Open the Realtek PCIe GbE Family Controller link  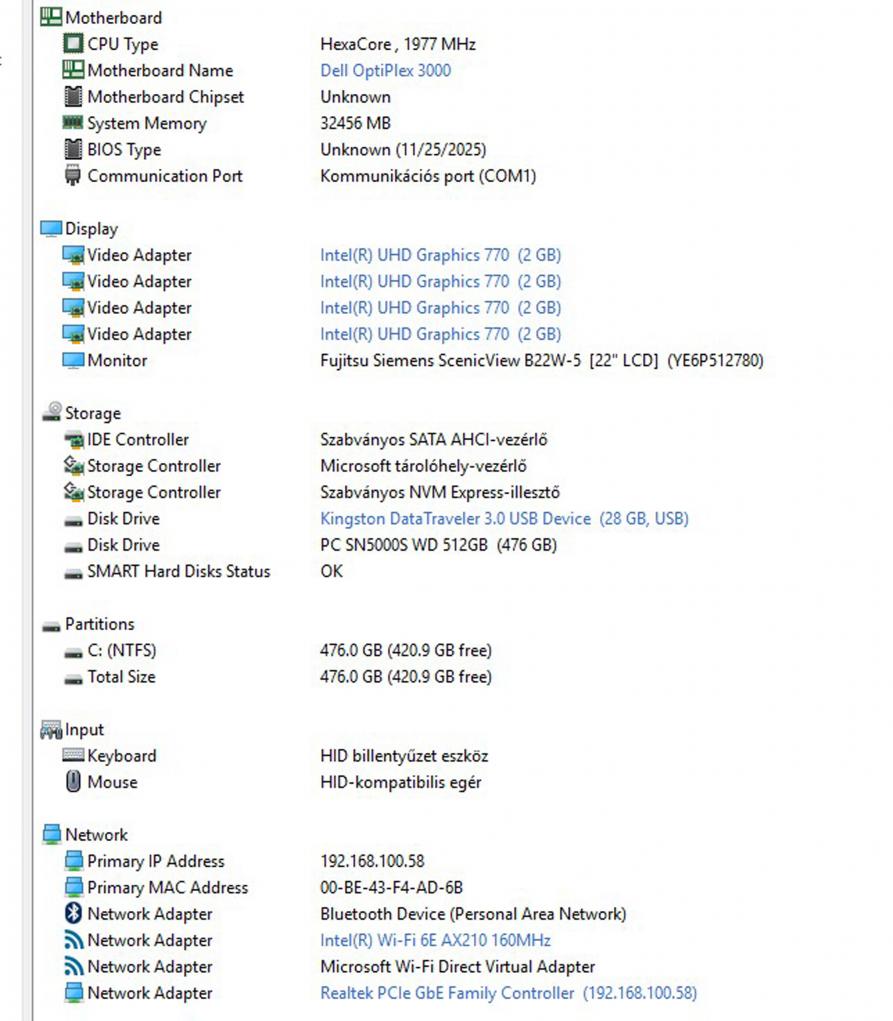pos(447,993)
